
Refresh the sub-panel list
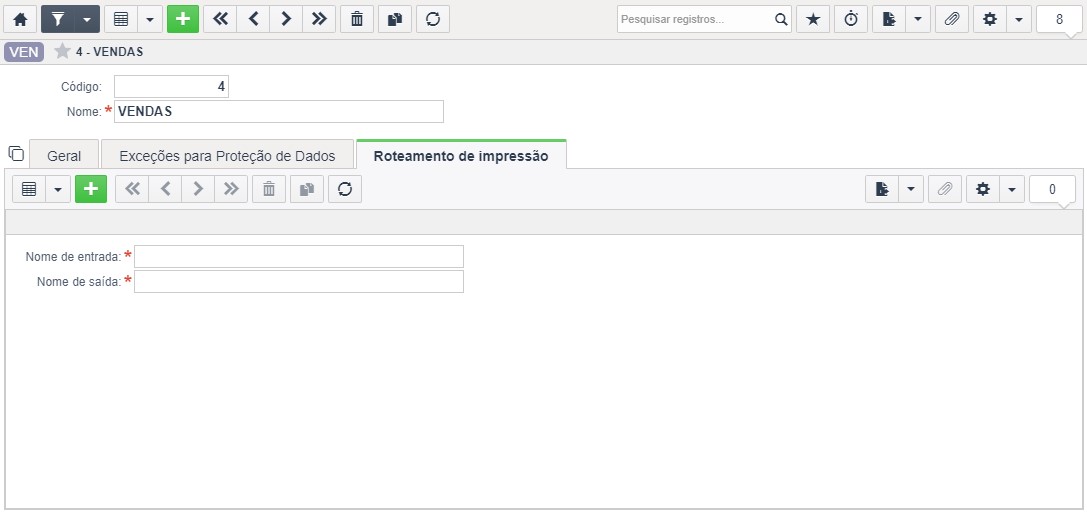[x=345, y=189]
